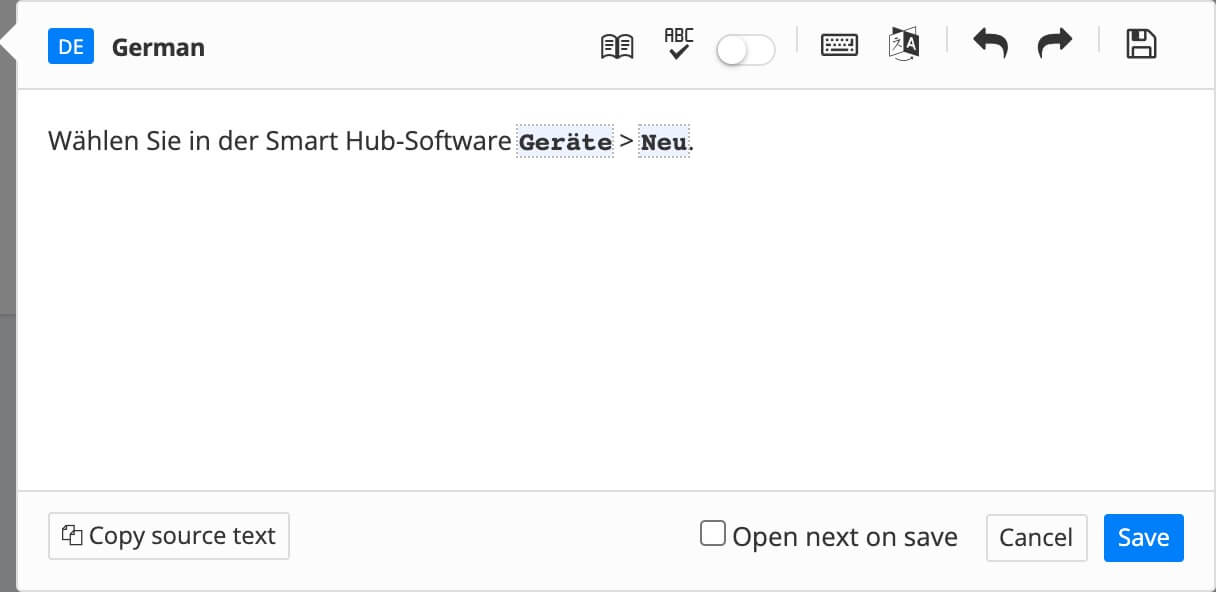The image size is (1216, 592).
Task: Open the virtual keyboard icon
Action: 840,45
